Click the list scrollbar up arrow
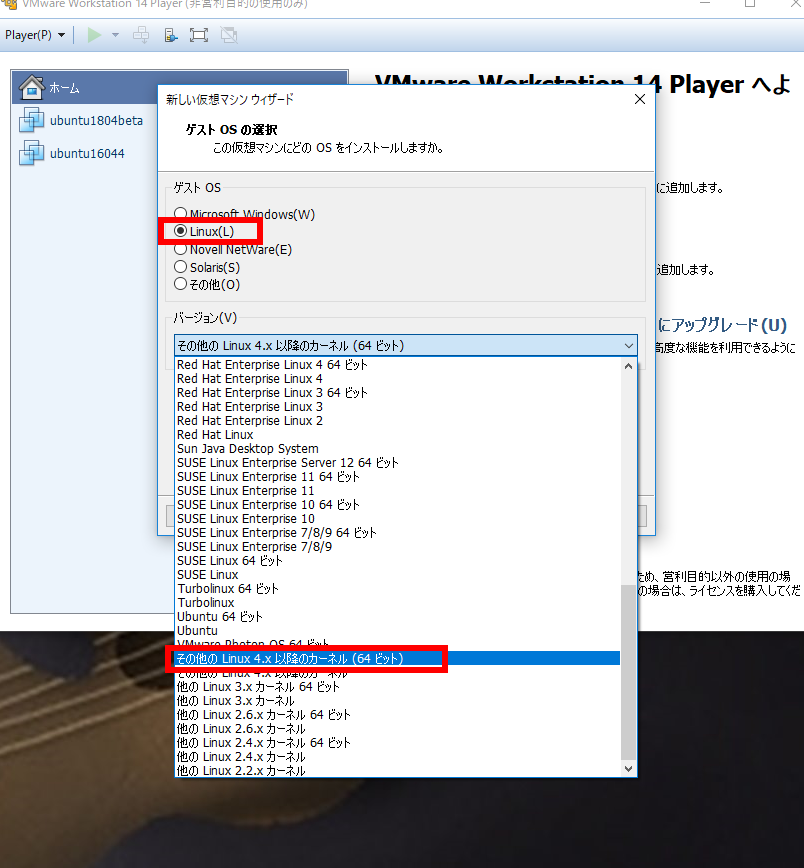The image size is (804, 868). coord(628,366)
